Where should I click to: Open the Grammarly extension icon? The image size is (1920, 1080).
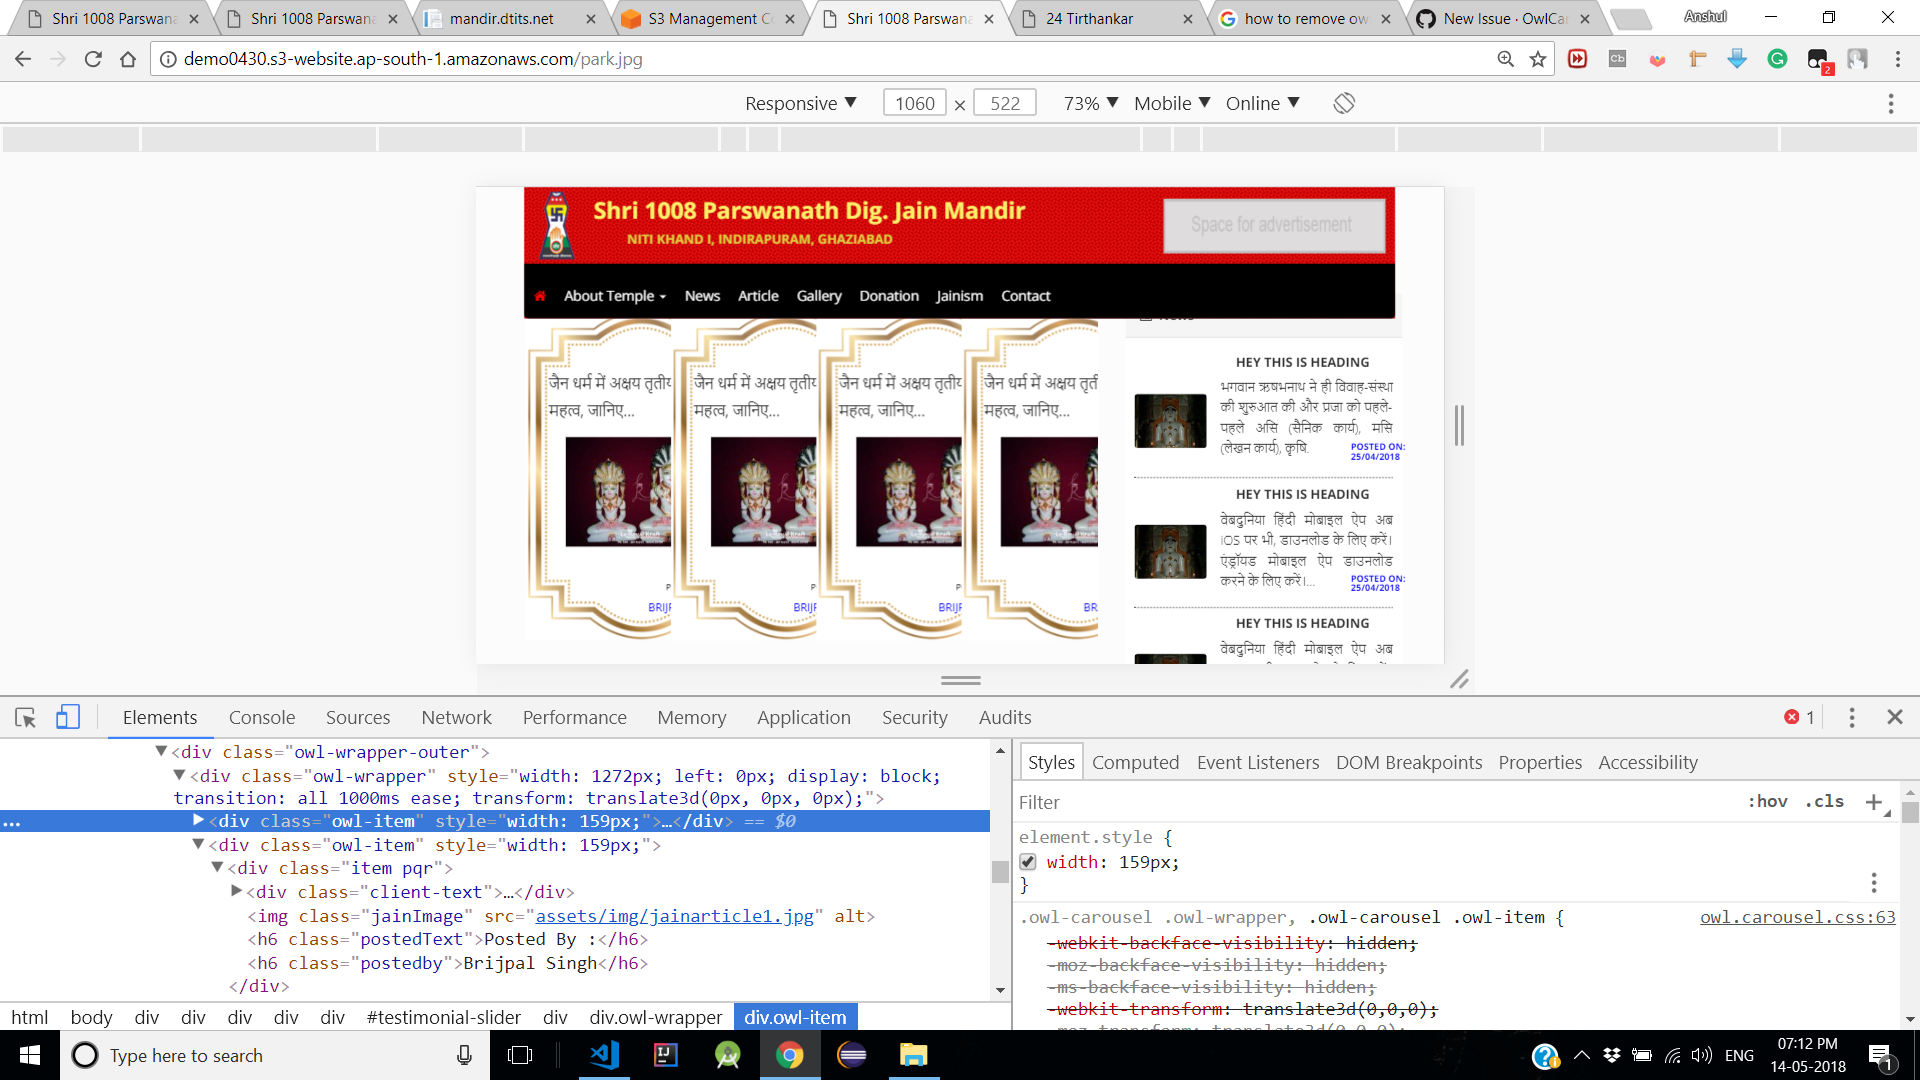coord(1777,59)
